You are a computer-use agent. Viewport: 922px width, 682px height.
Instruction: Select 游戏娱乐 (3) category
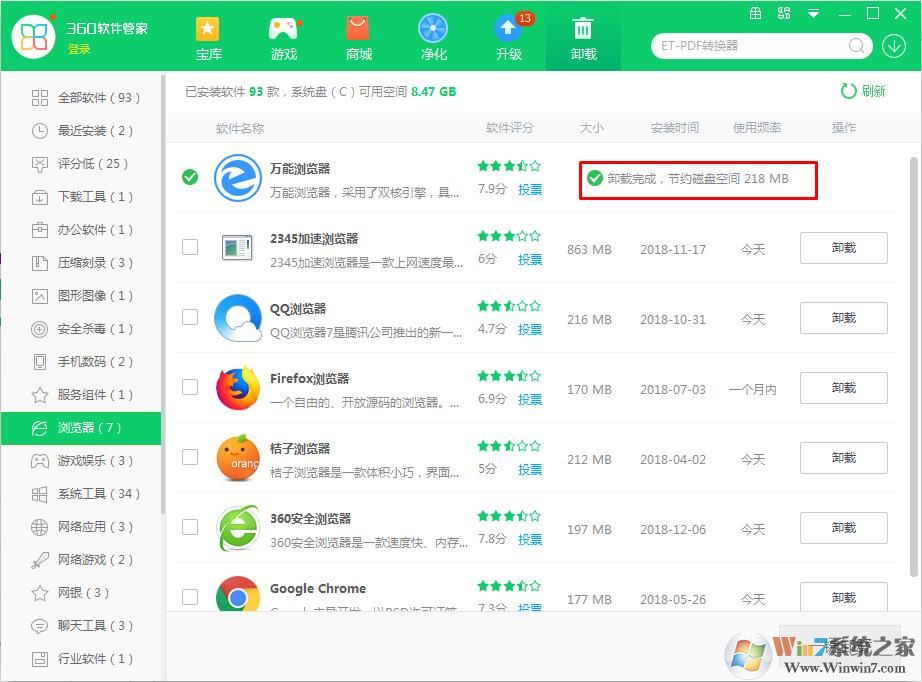(81, 460)
